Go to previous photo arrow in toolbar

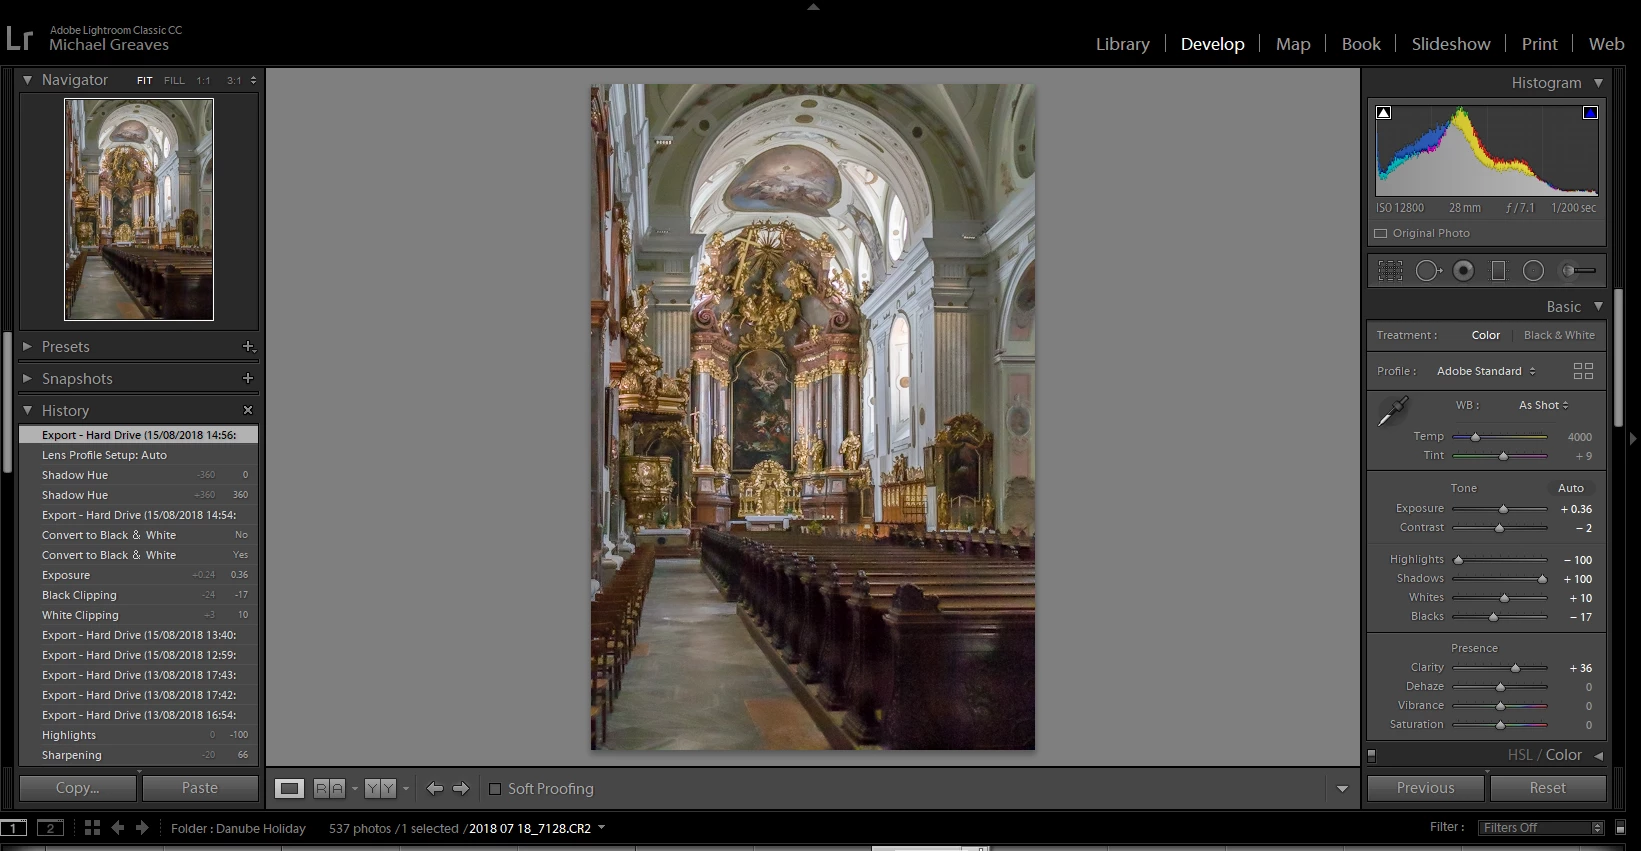[434, 788]
